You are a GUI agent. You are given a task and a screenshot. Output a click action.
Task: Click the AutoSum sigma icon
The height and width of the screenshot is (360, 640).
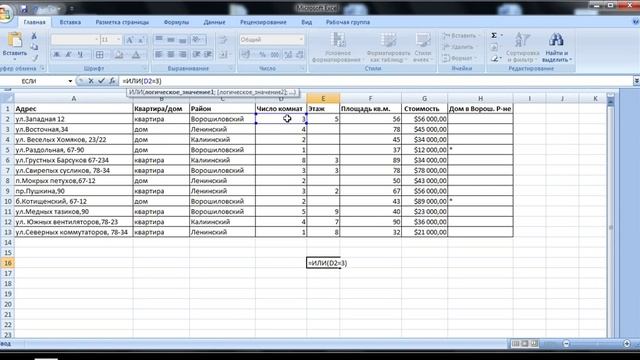(x=494, y=36)
